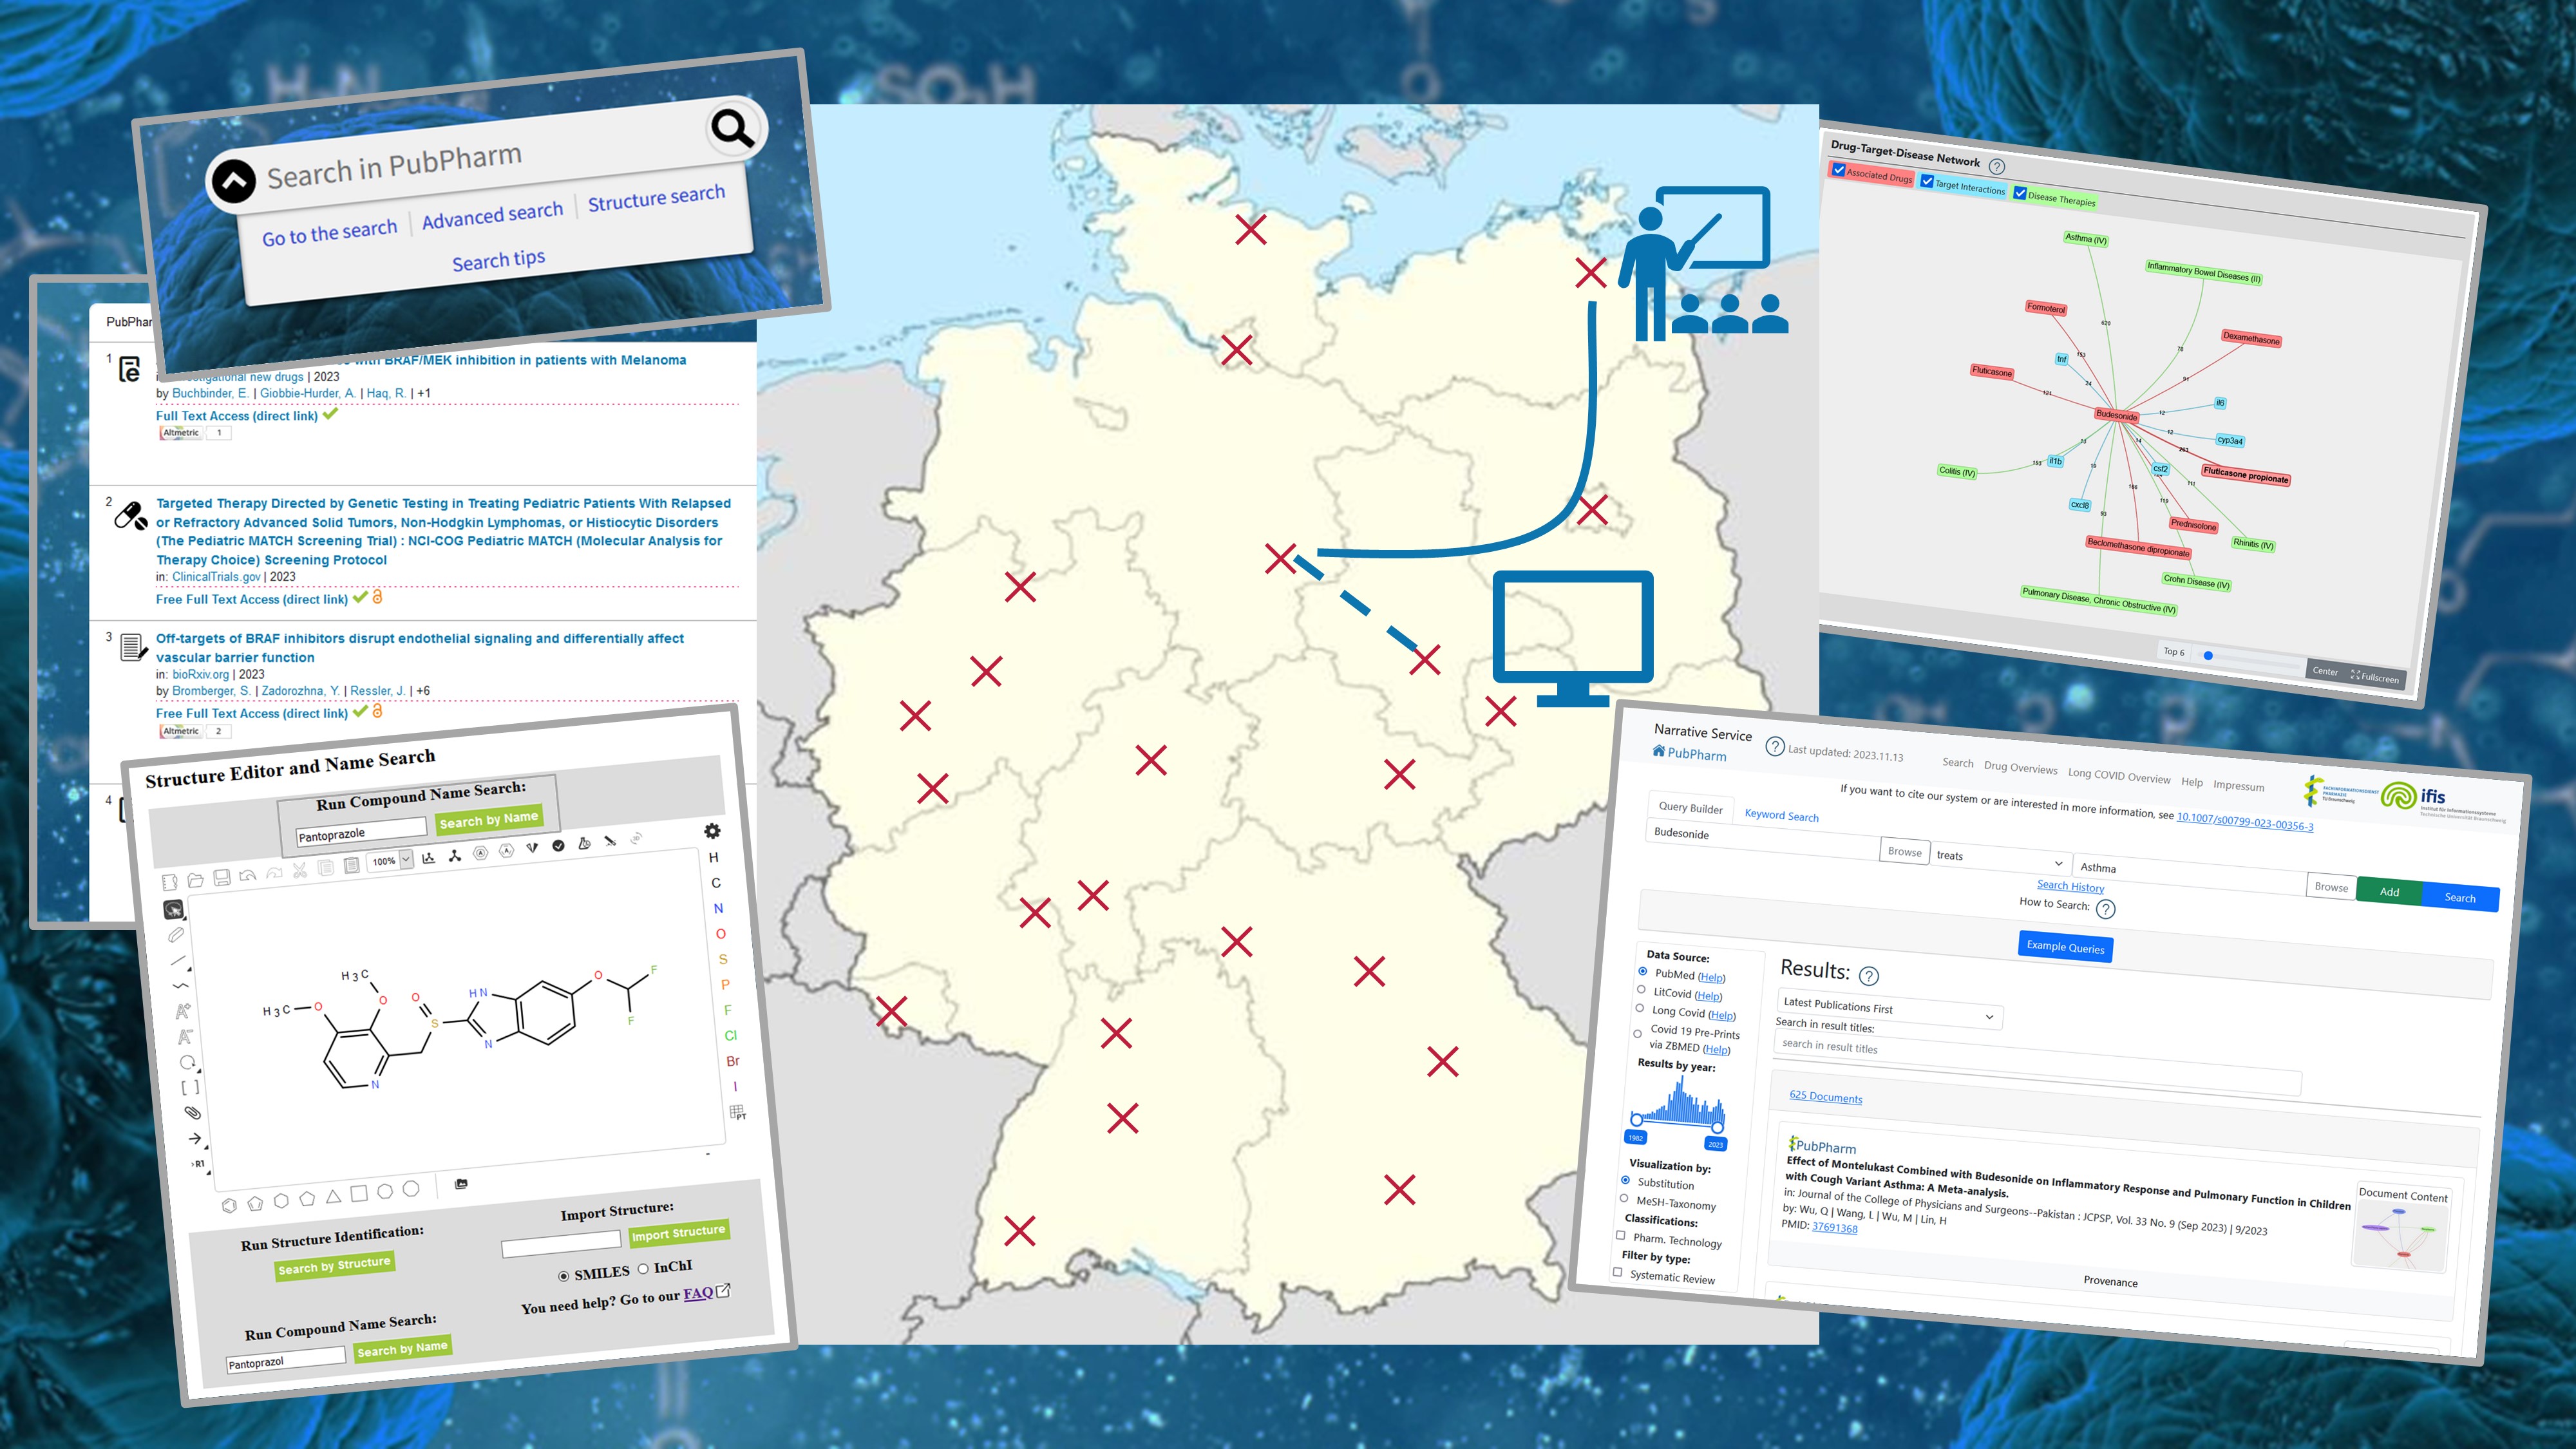
Task: Expand the 'treats' predicate dropdown
Action: coord(2058,863)
